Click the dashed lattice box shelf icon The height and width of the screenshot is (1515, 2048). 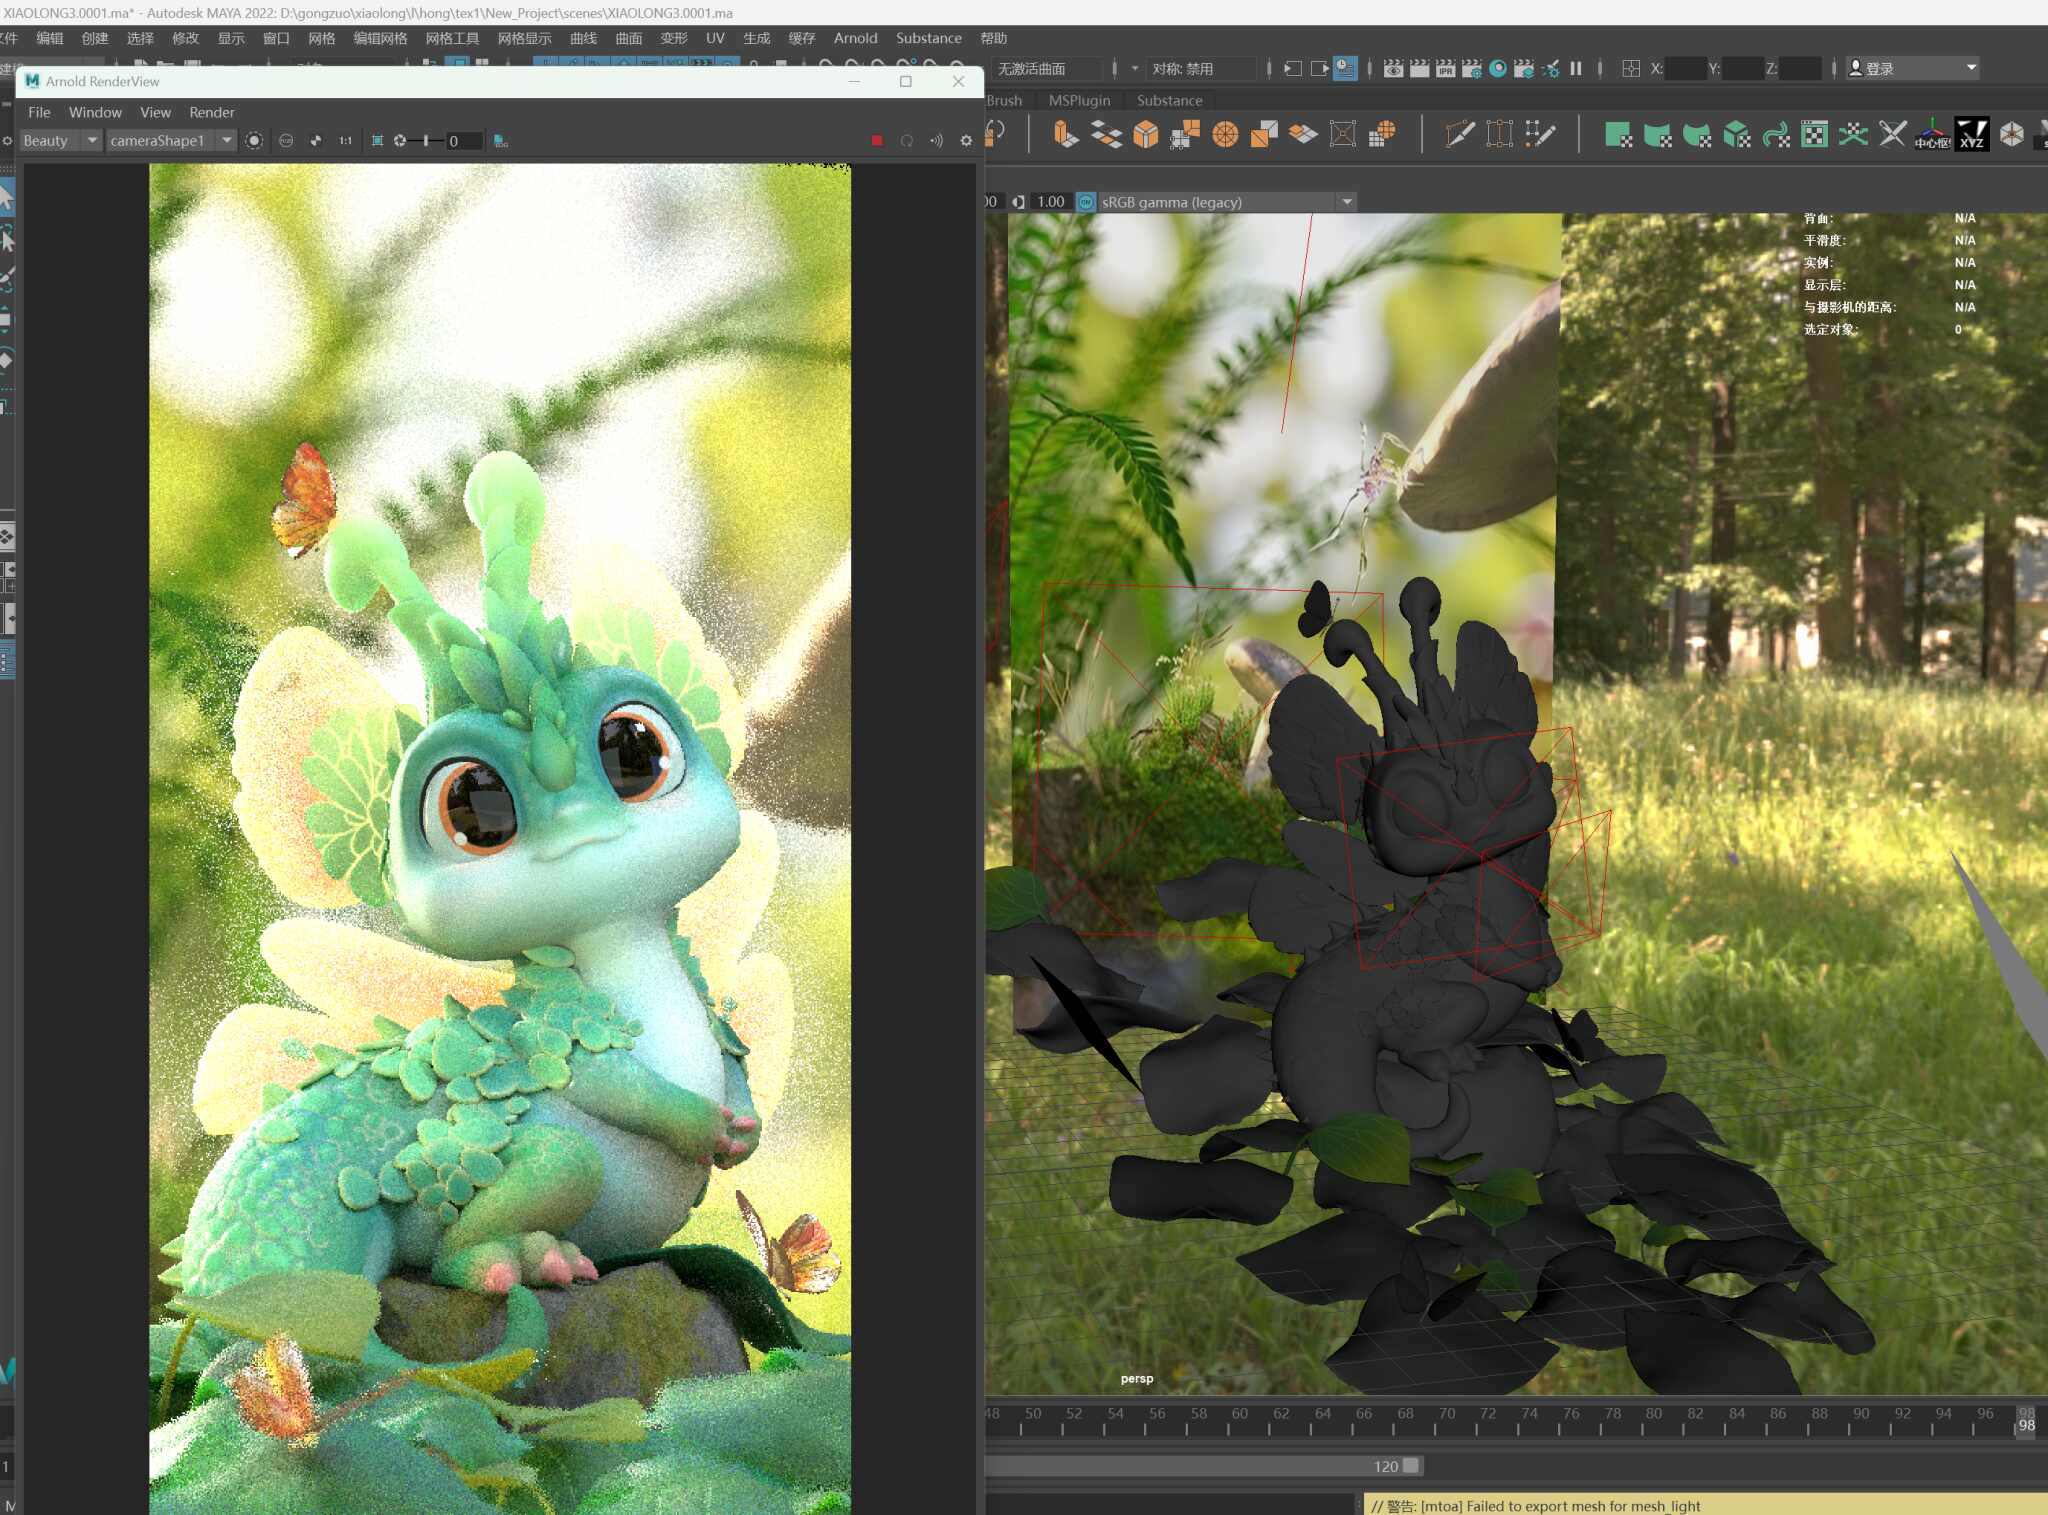(1499, 134)
